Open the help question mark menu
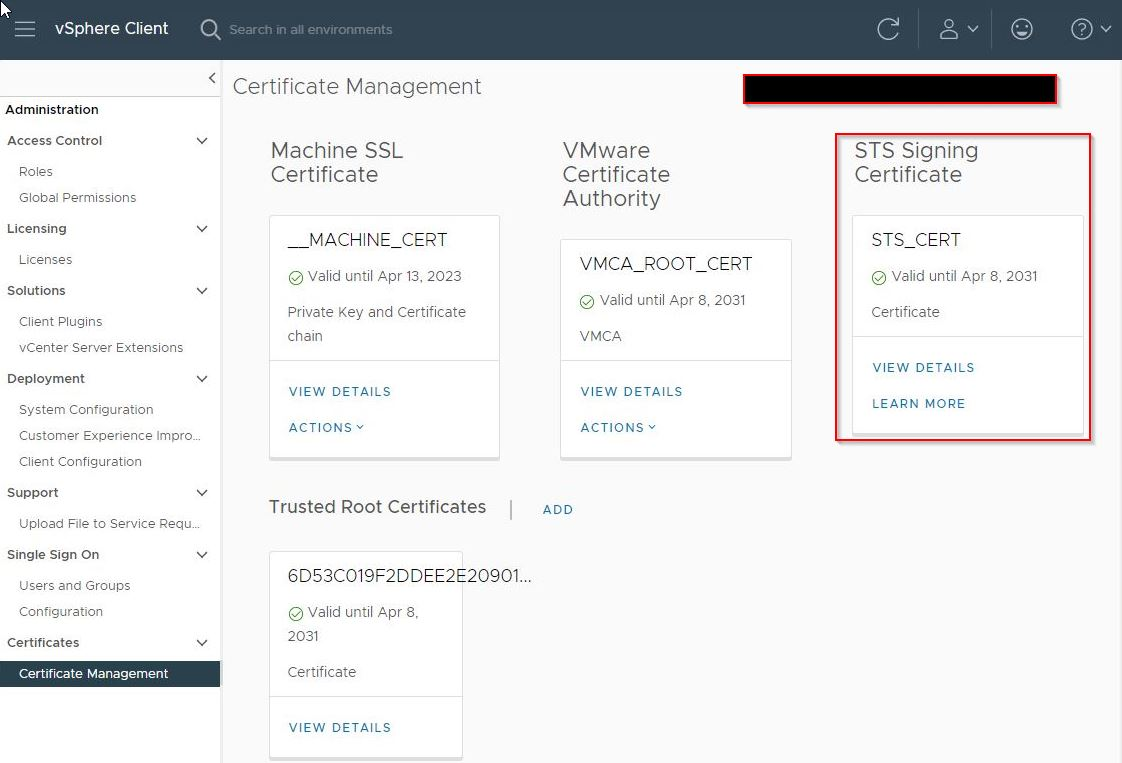This screenshot has height=763, width=1122. click(x=1091, y=29)
